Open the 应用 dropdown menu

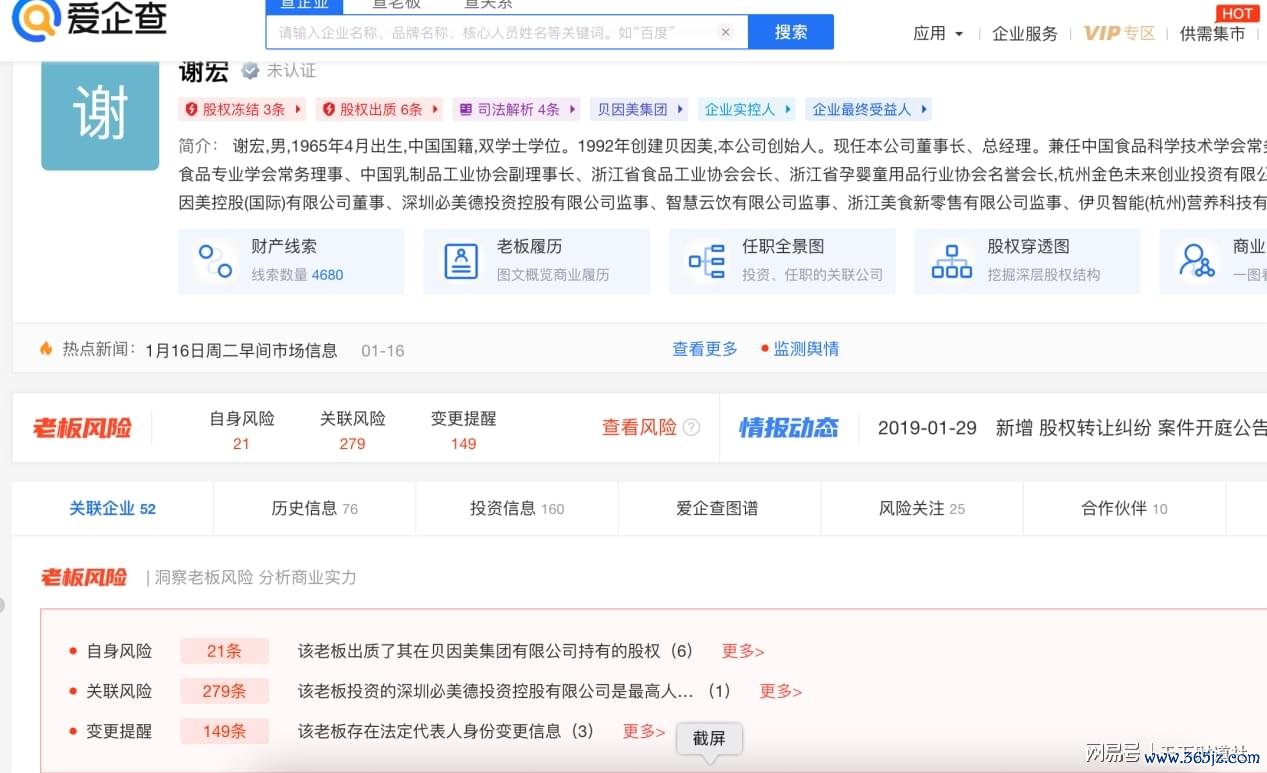tap(938, 33)
